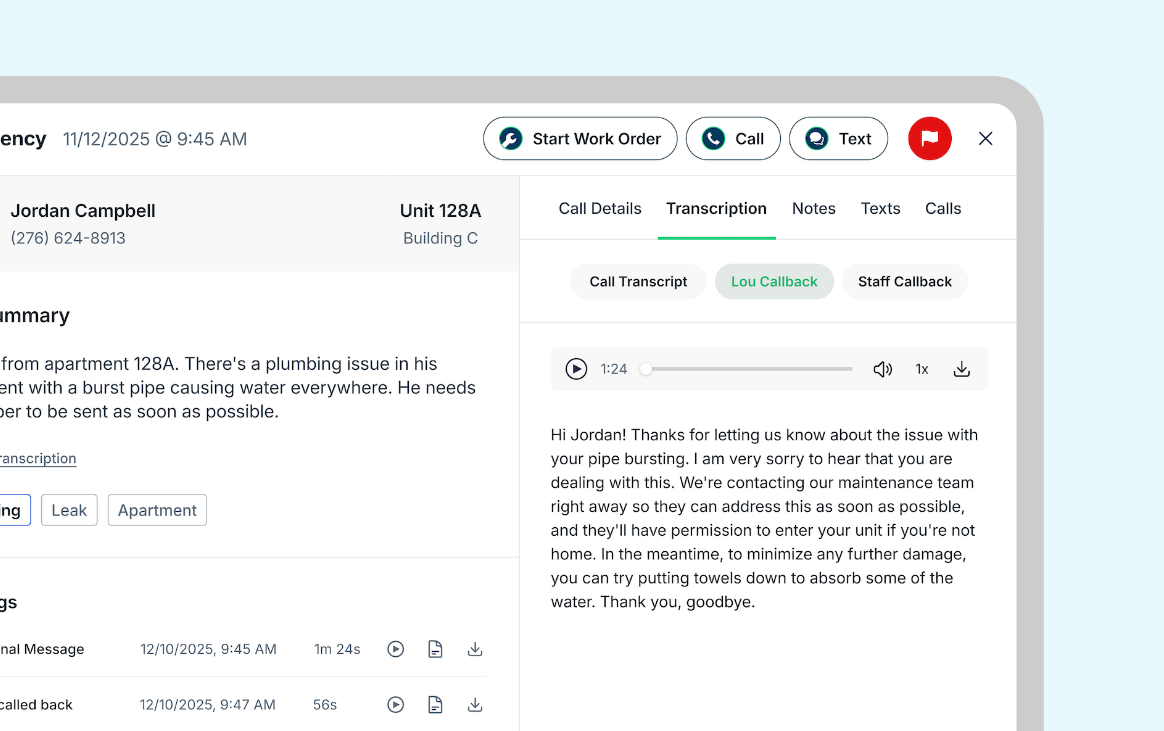Click the Apartment tag chip

(157, 510)
